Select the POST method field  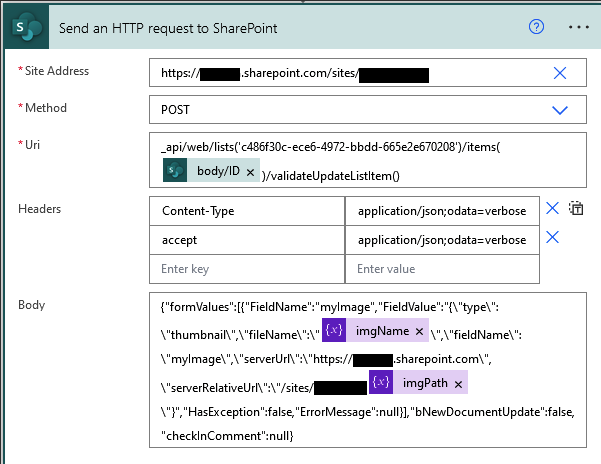pos(368,110)
